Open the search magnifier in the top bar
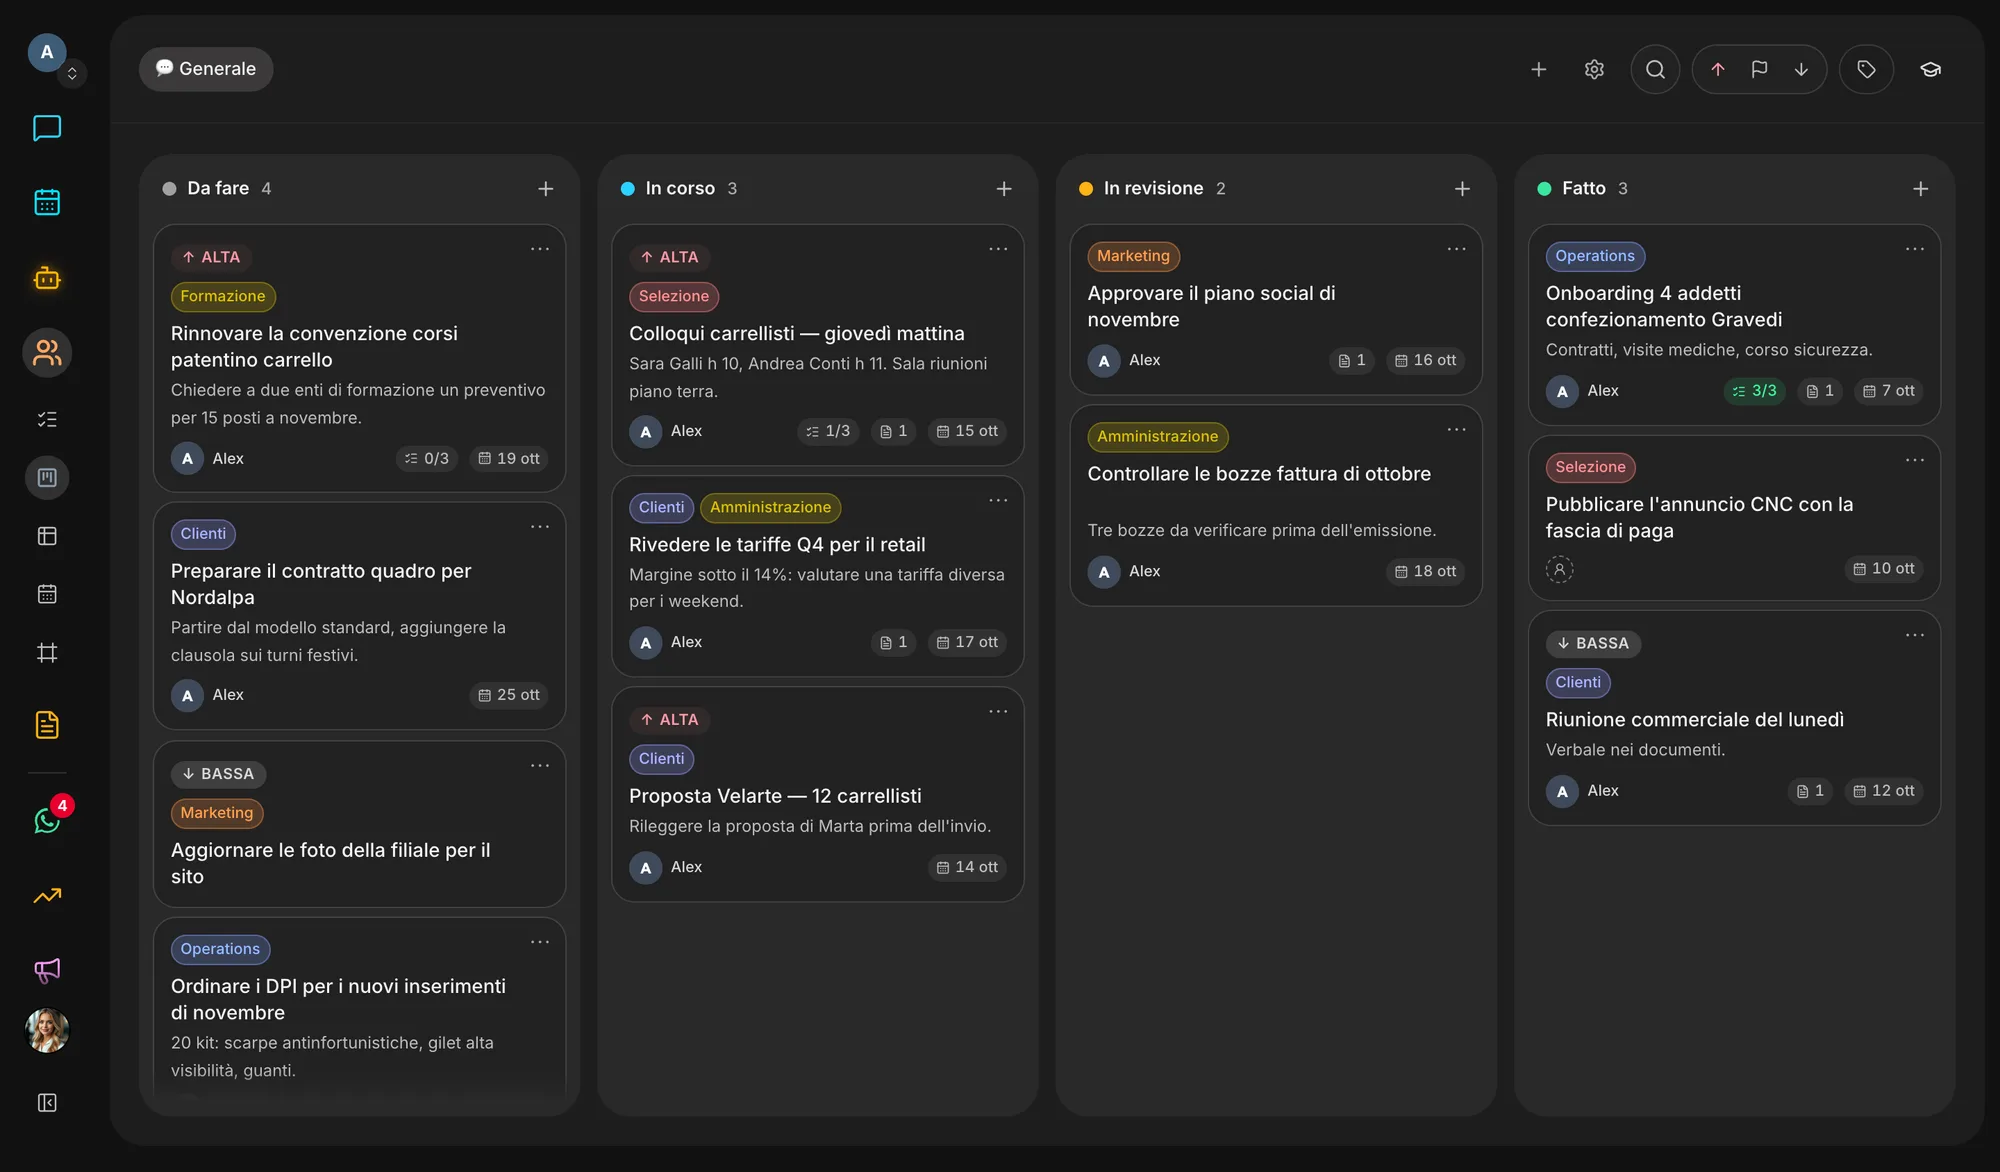 click(x=1655, y=69)
